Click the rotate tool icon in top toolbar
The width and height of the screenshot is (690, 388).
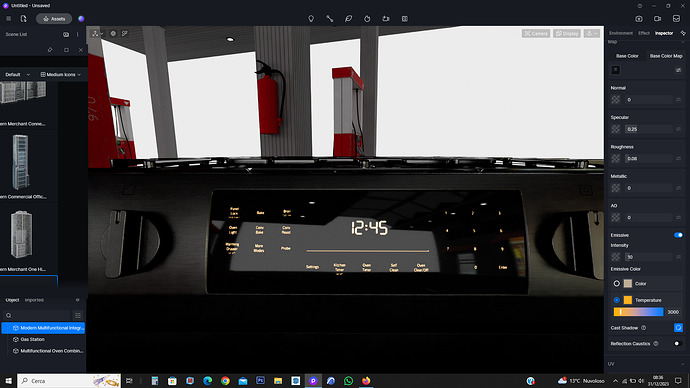click(x=367, y=18)
